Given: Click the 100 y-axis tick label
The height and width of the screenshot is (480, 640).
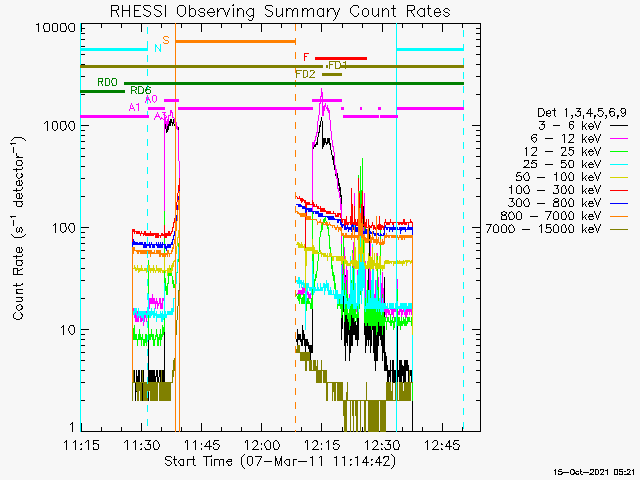Looking at the screenshot, I should click(64, 228).
